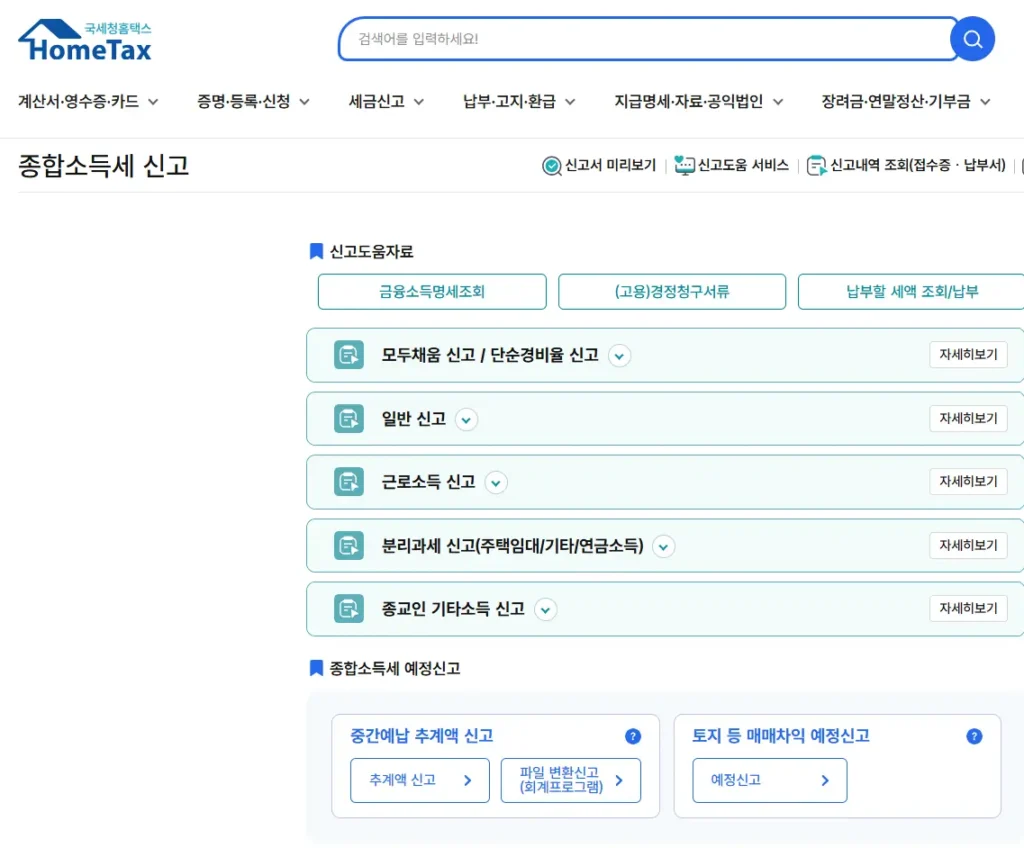Click the bookmark icon next to 신고도움자료
1024x848 pixels.
coord(316,251)
